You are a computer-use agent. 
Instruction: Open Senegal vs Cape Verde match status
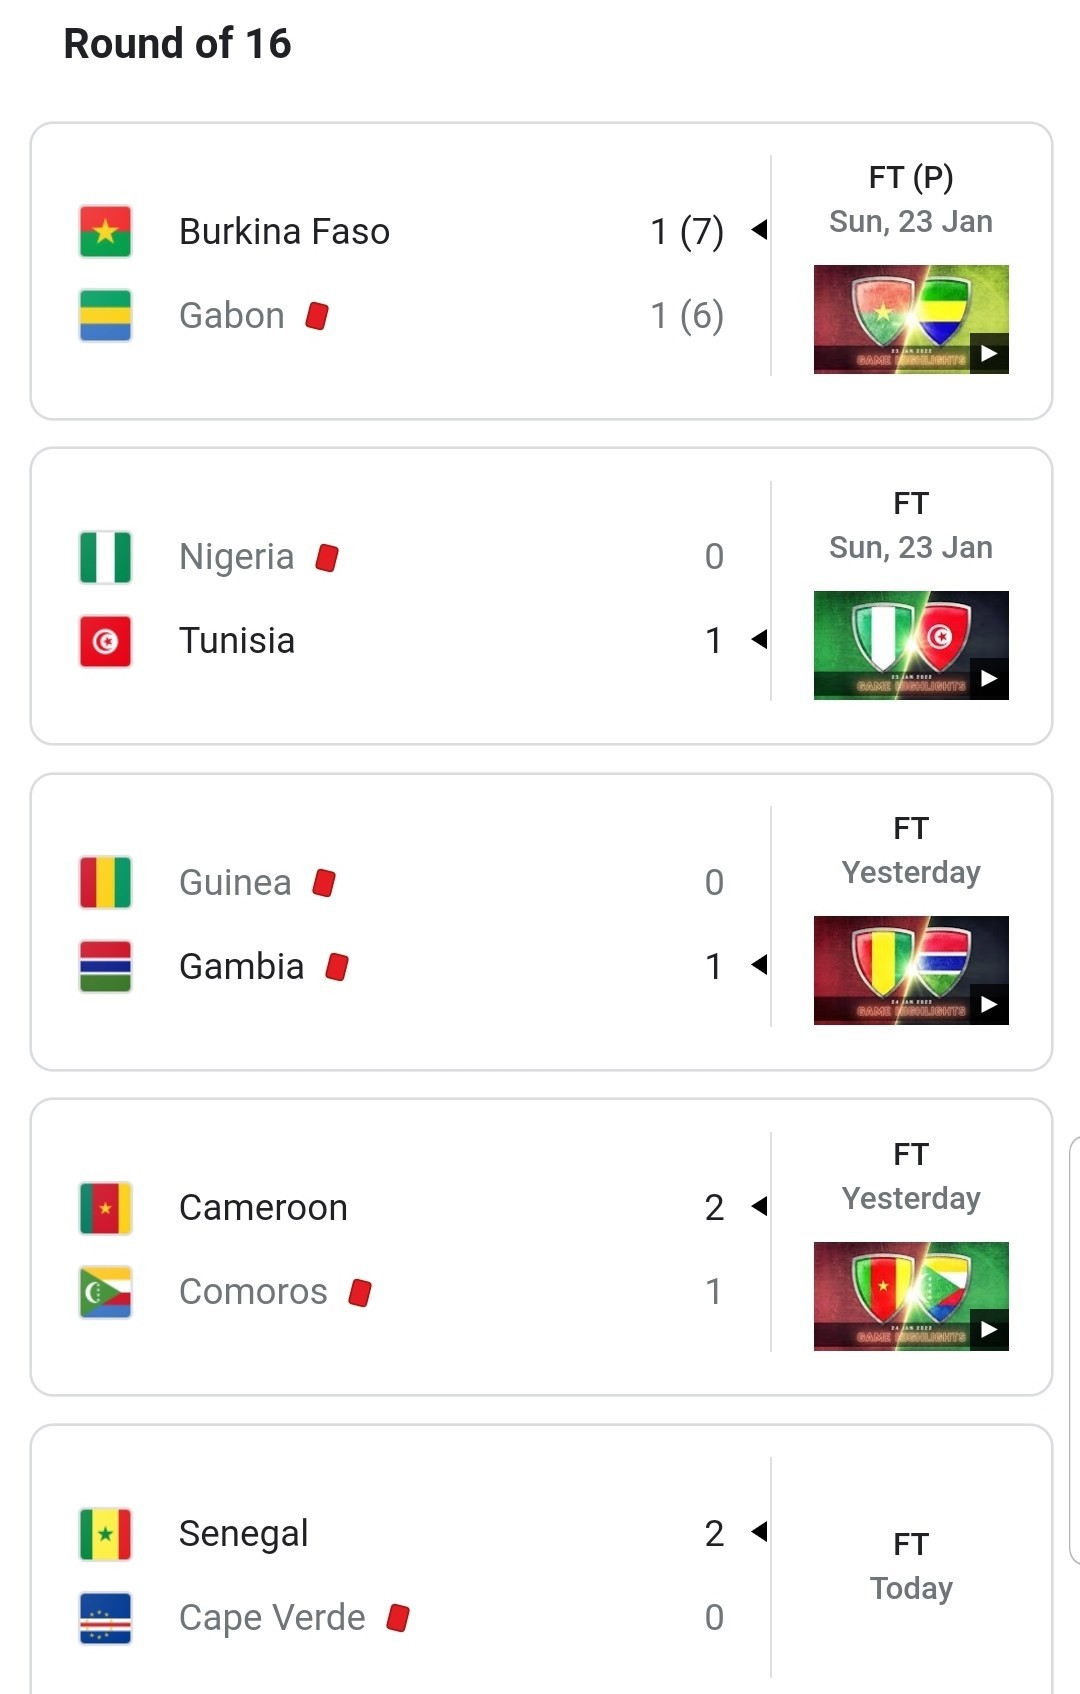click(x=911, y=1566)
